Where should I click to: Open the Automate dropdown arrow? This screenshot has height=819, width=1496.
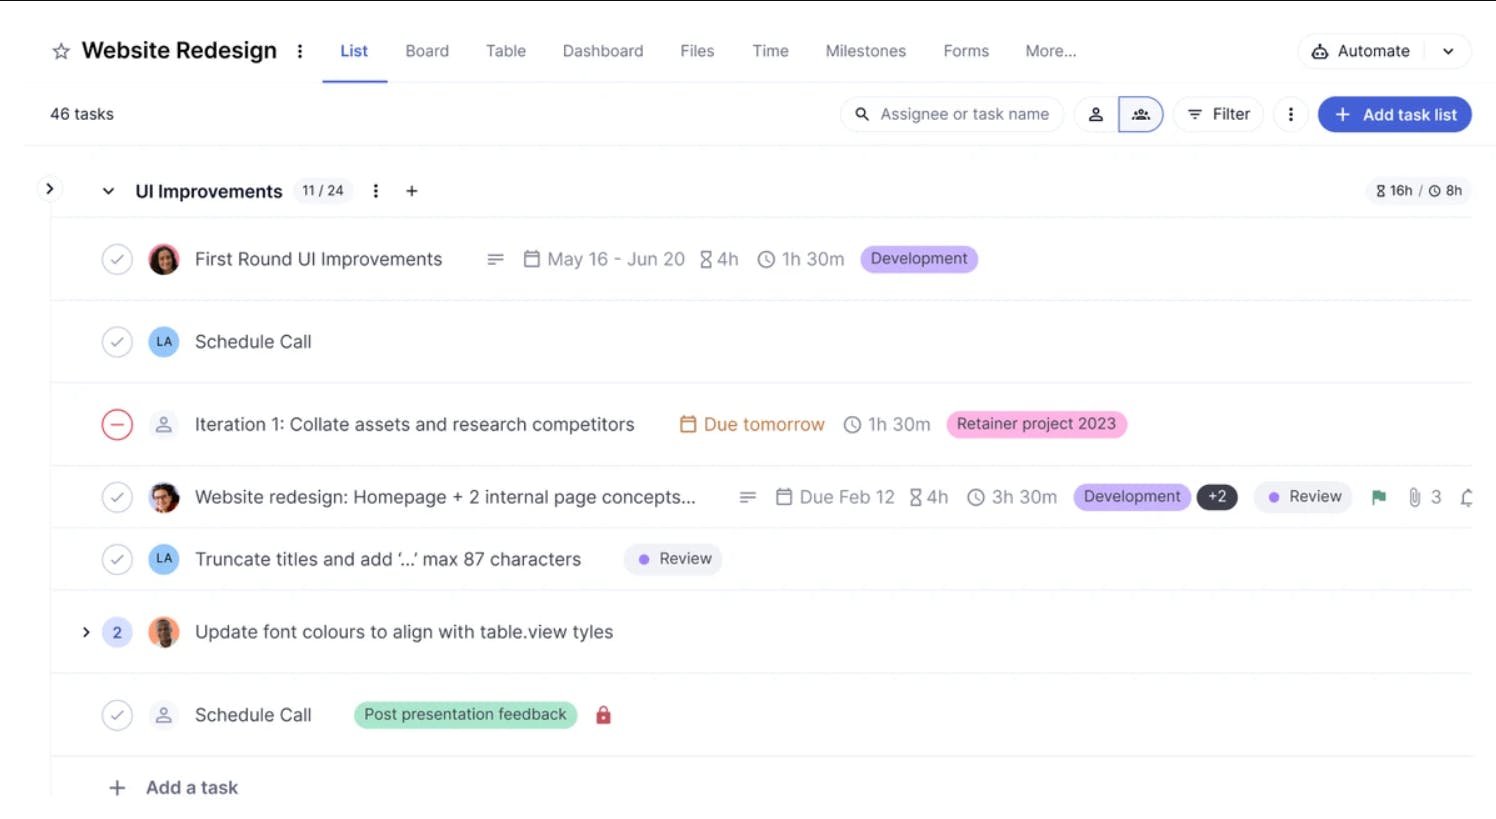click(1448, 50)
